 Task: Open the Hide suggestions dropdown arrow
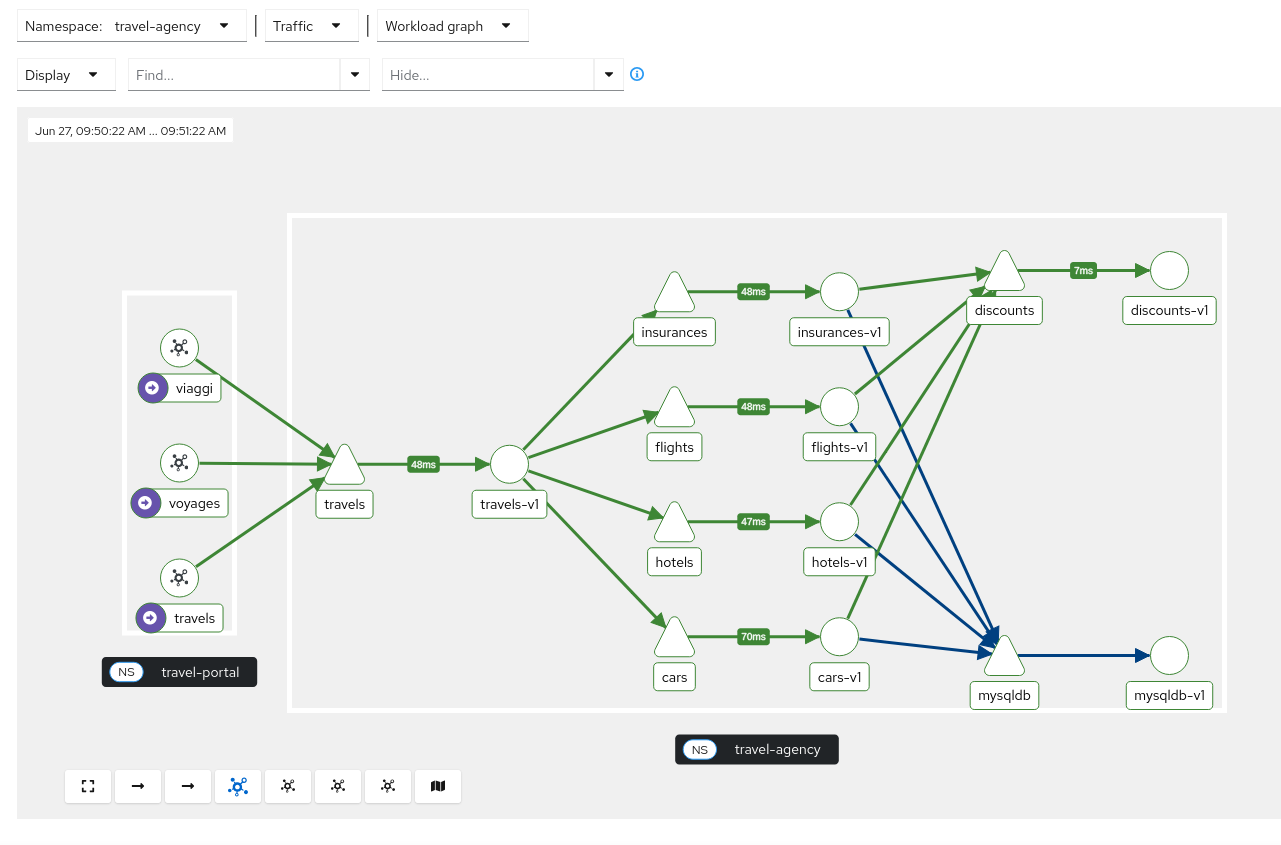pyautogui.click(x=609, y=74)
